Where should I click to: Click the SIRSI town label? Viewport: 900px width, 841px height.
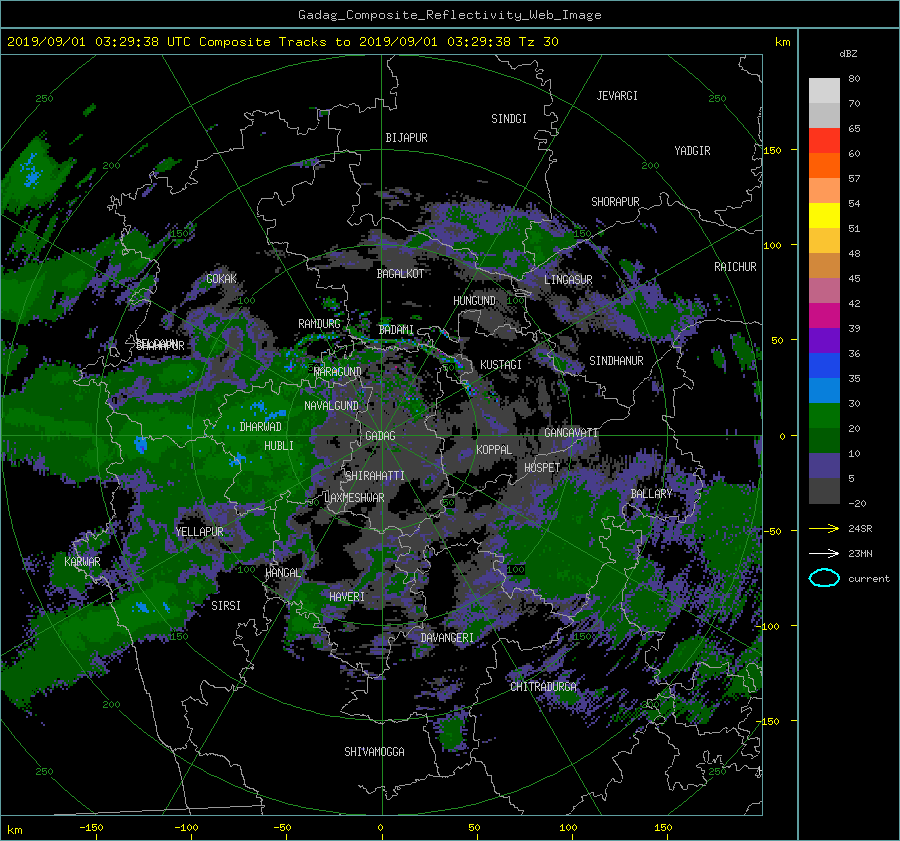pos(226,606)
